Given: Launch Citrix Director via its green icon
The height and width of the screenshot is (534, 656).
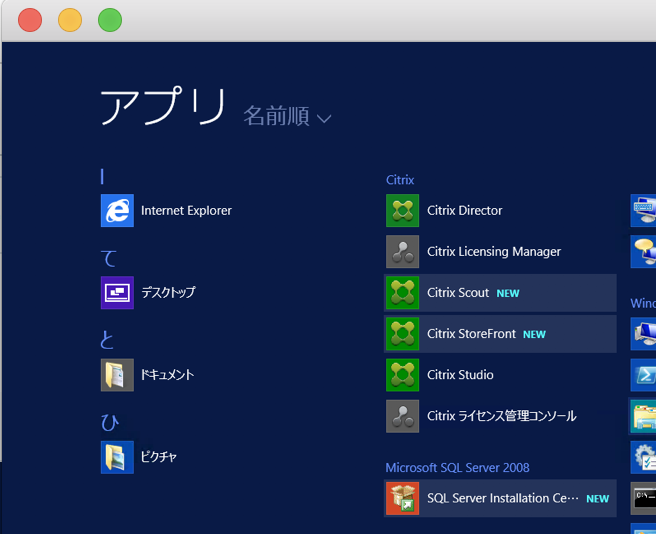Looking at the screenshot, I should pos(402,211).
